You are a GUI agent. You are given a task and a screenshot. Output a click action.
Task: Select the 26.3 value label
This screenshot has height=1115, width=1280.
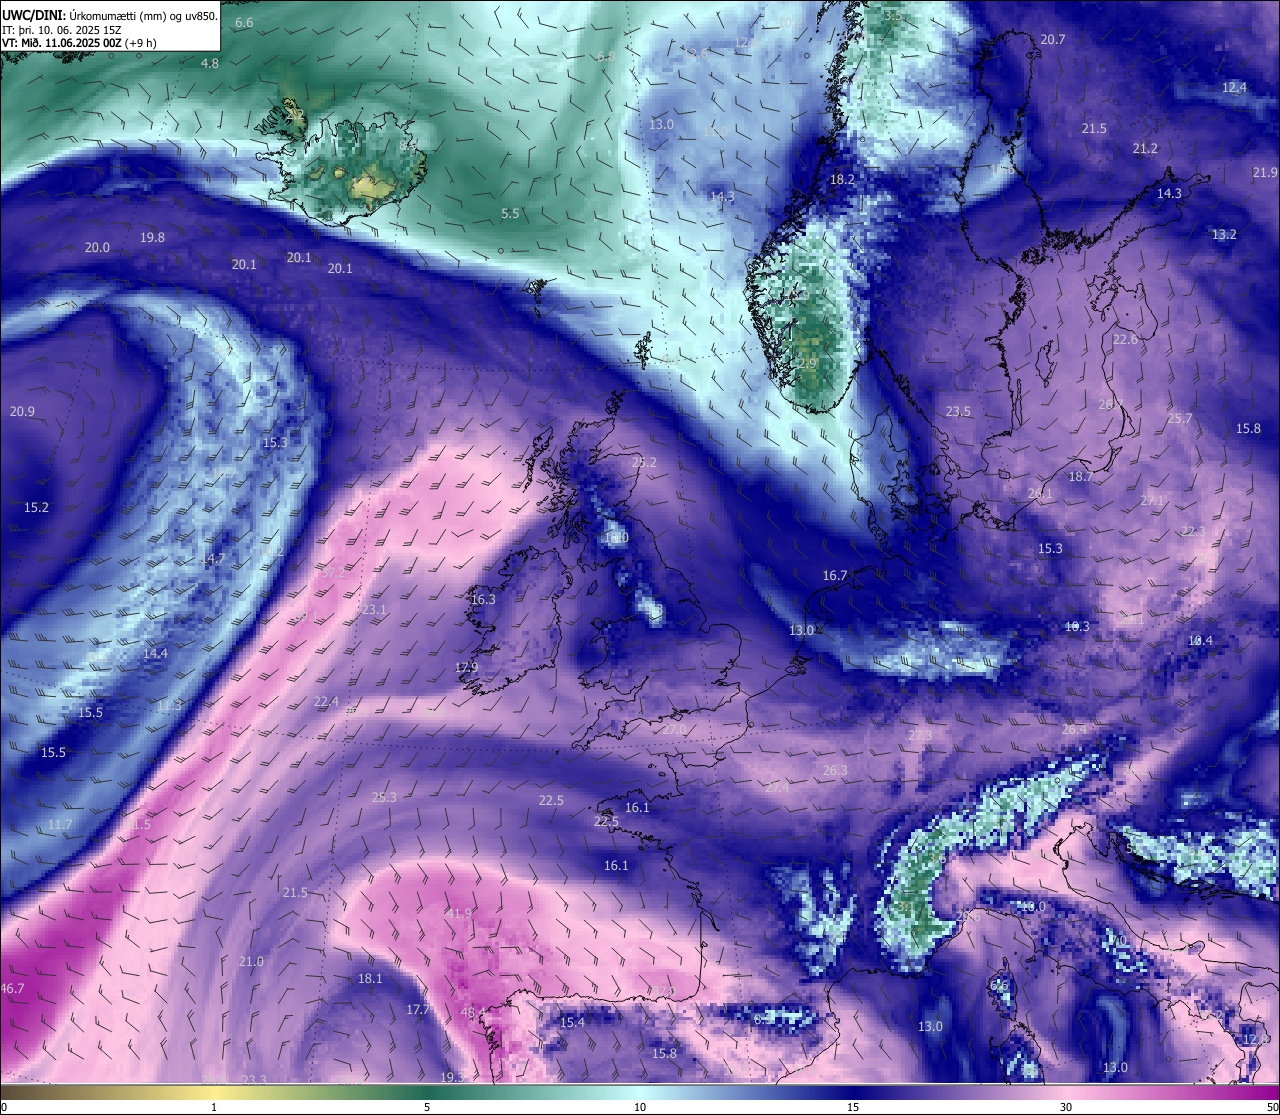coord(835,770)
